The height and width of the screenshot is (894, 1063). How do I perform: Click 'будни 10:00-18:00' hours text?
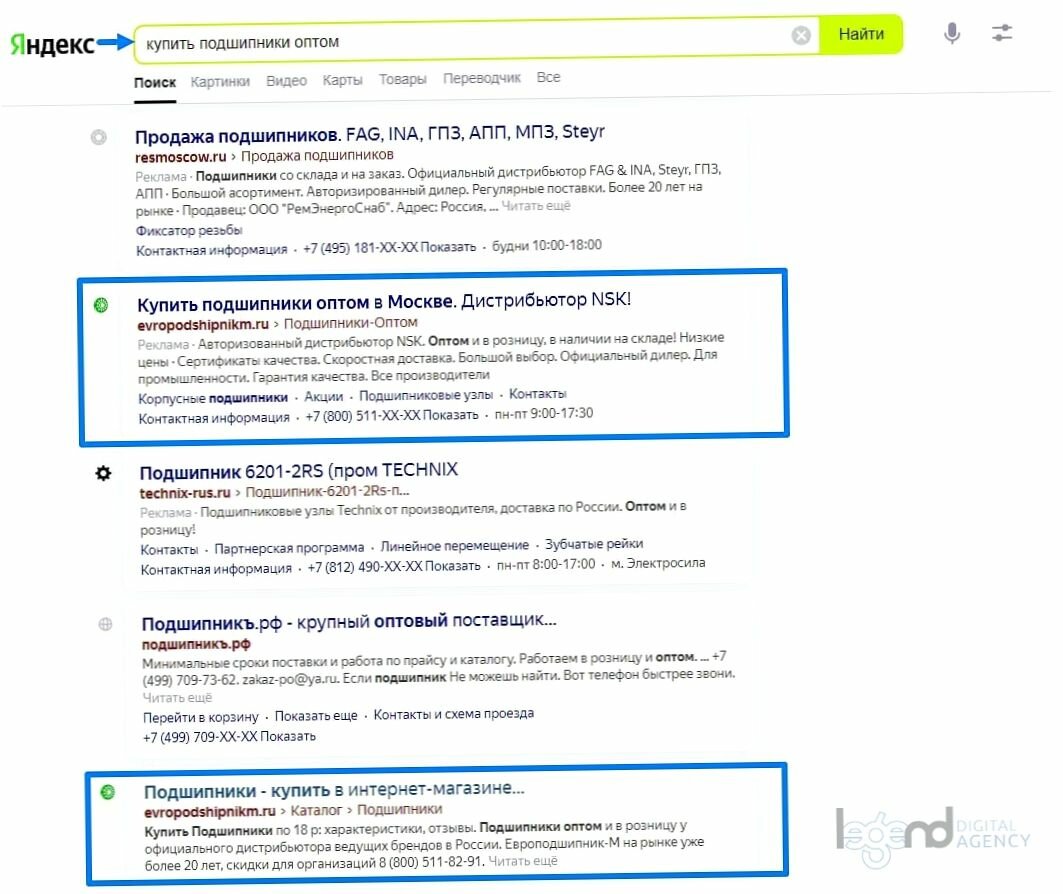pos(546,245)
